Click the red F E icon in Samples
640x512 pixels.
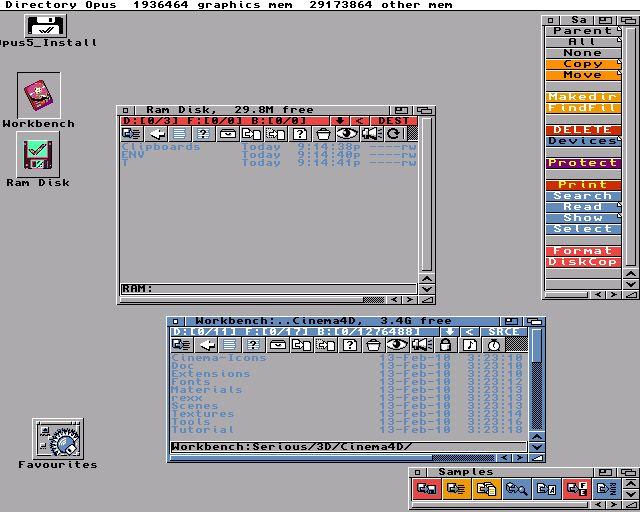[577, 489]
